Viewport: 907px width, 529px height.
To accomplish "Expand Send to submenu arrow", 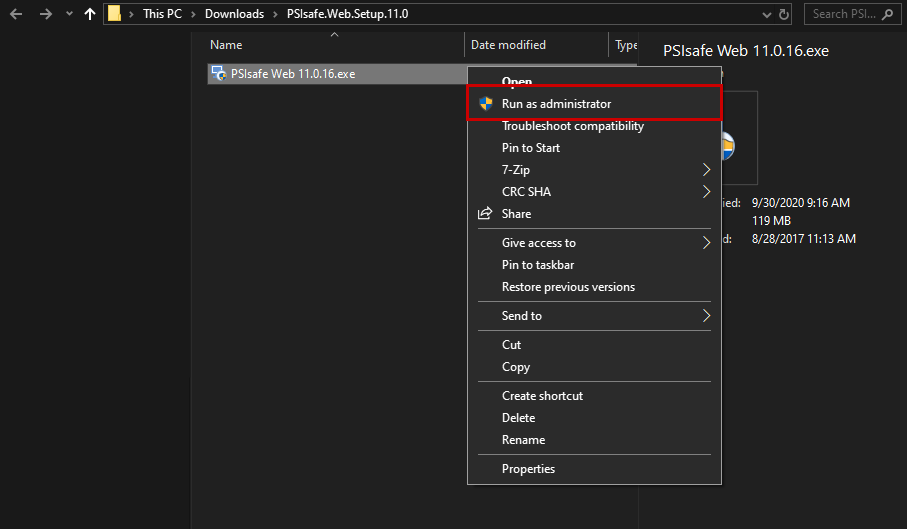I will point(706,316).
